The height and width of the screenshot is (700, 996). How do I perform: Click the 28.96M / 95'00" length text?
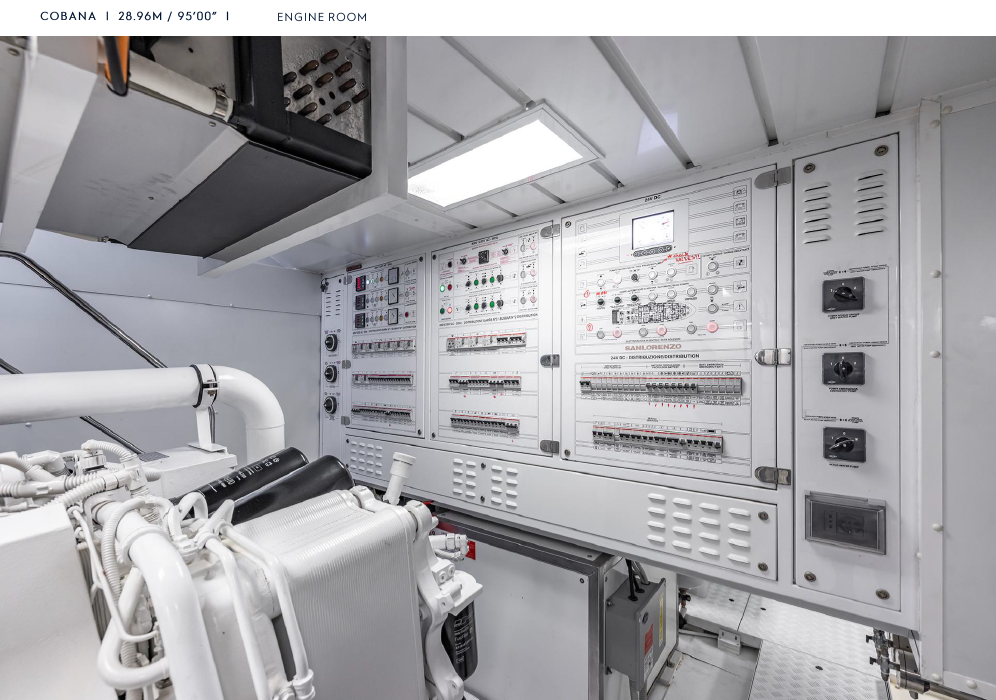pyautogui.click(x=167, y=16)
